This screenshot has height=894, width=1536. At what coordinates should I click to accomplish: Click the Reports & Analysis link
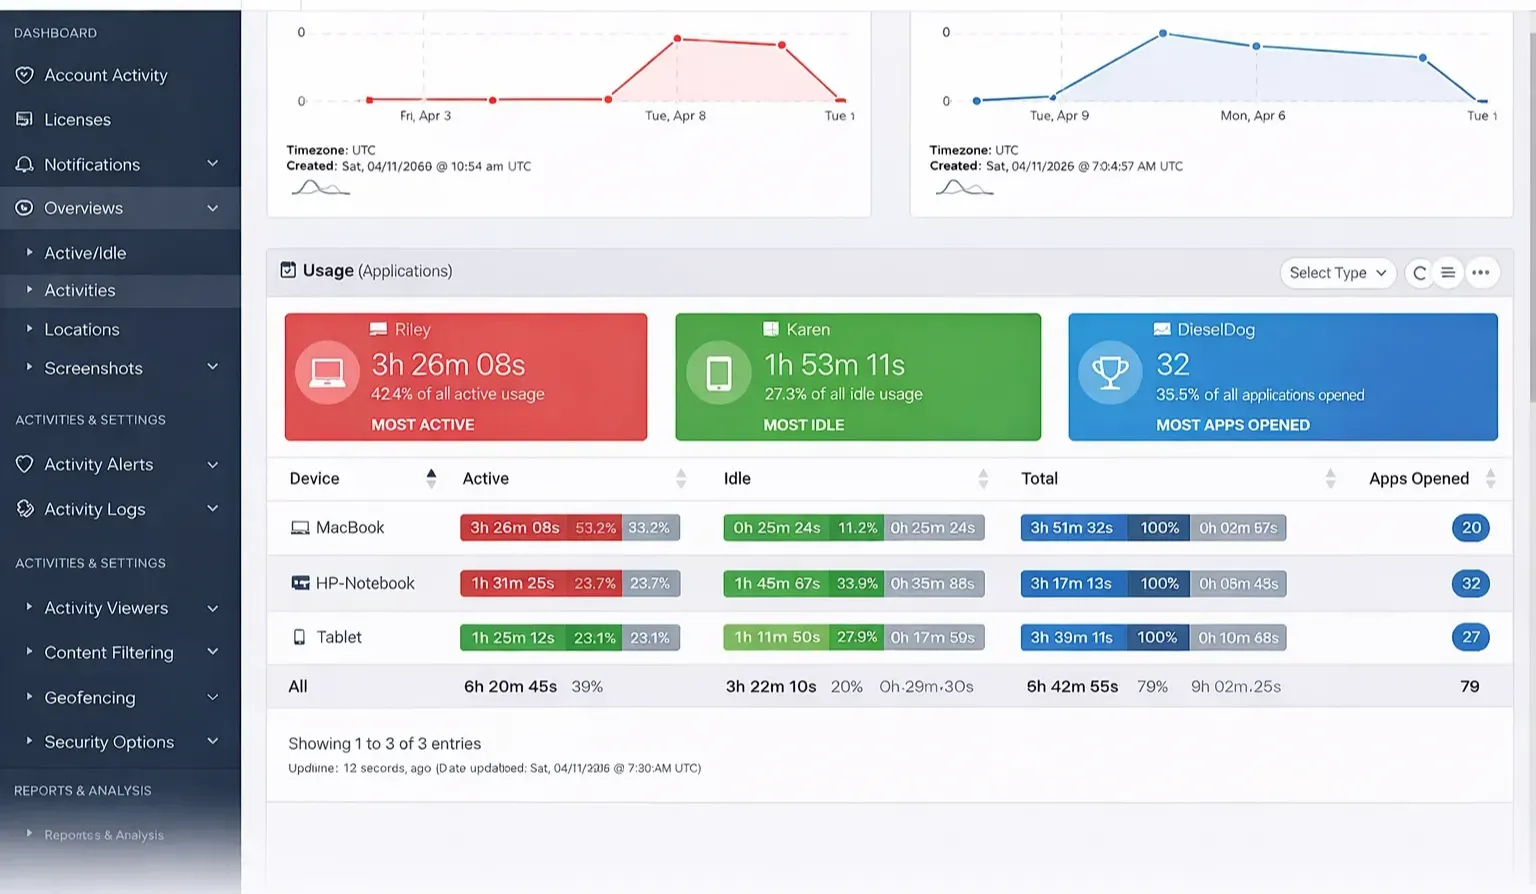(x=104, y=834)
